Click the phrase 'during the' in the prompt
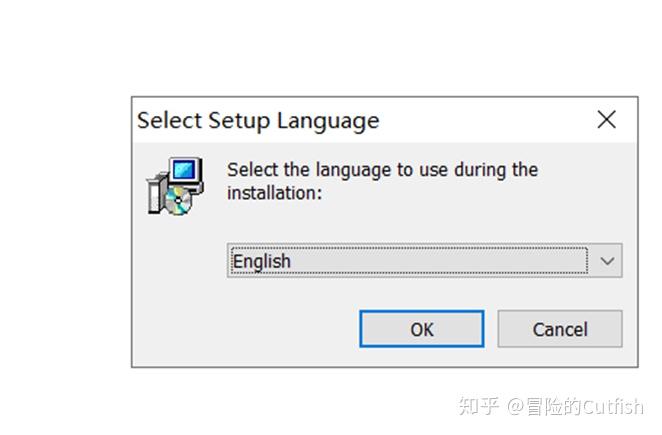 pyautogui.click(x=496, y=170)
